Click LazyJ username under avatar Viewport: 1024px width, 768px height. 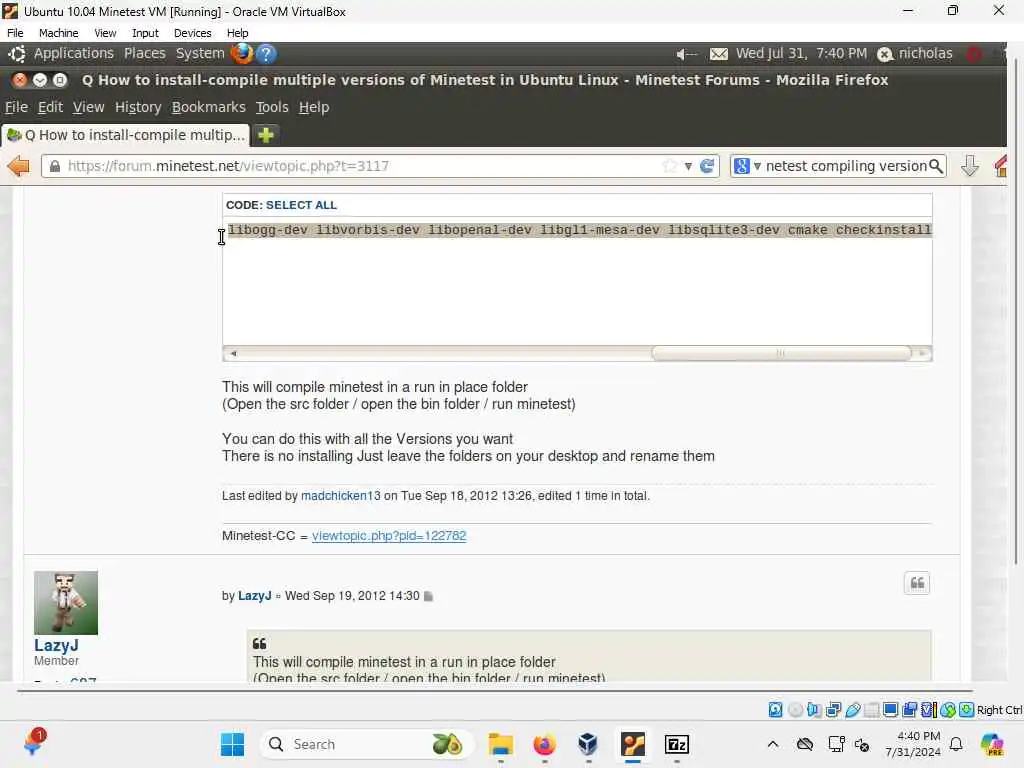point(56,645)
